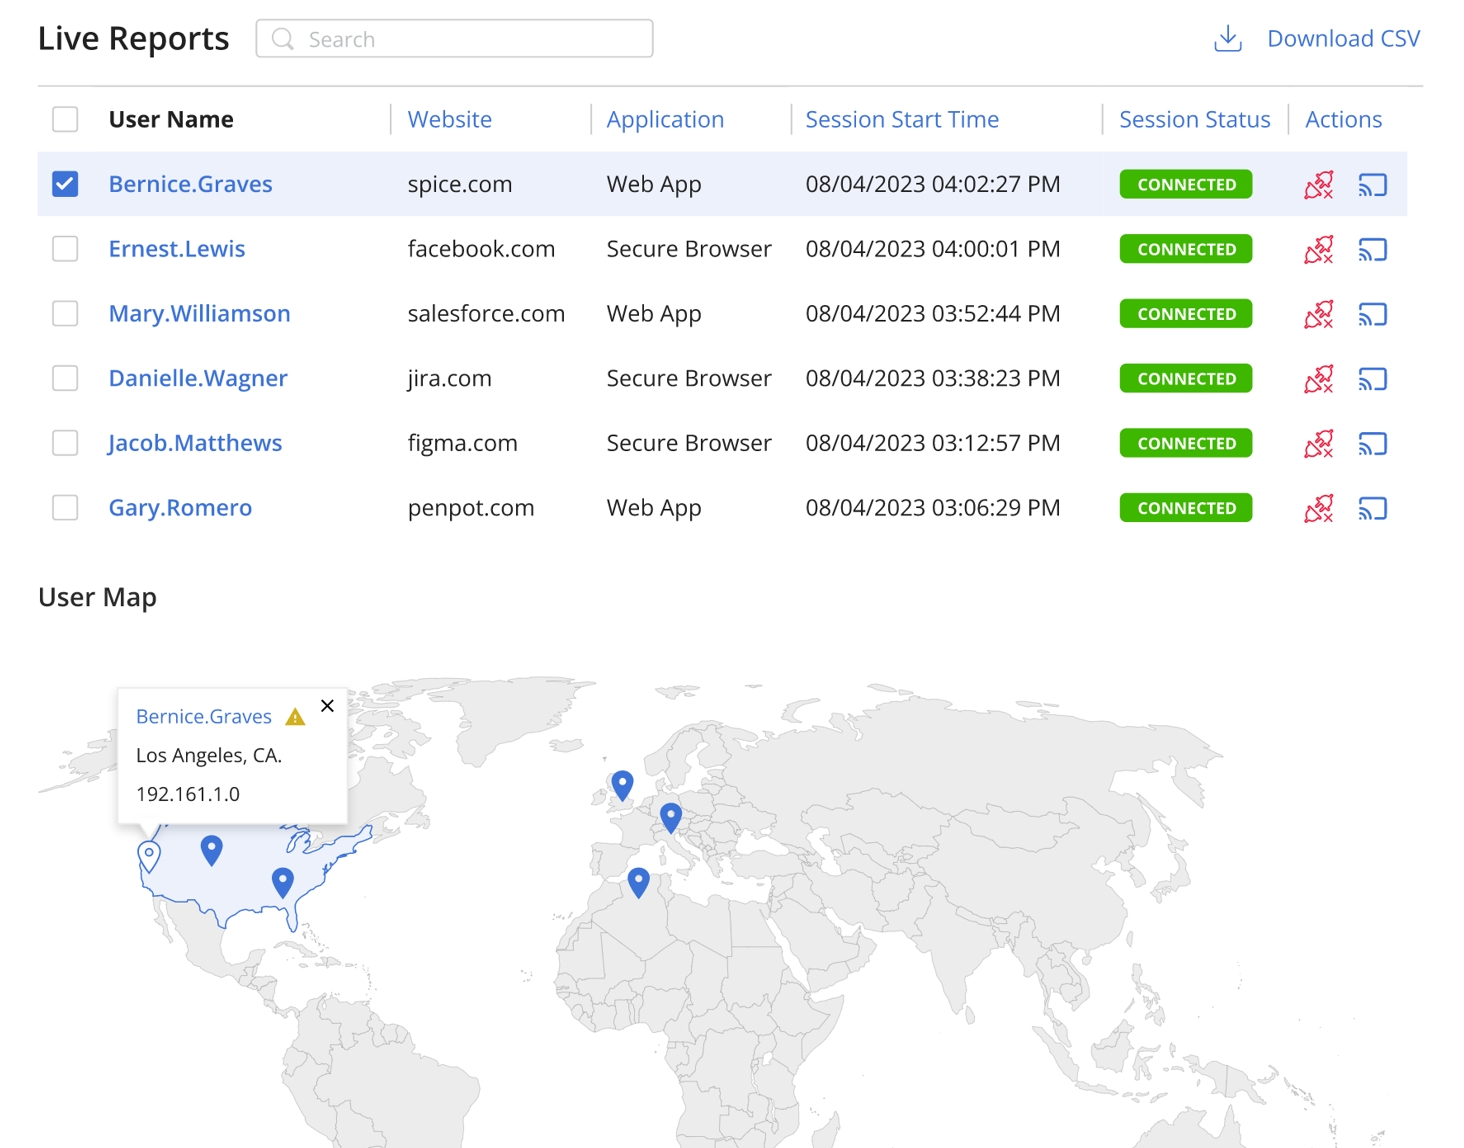
Task: Toggle the select-all checkbox in header
Action: (x=65, y=119)
